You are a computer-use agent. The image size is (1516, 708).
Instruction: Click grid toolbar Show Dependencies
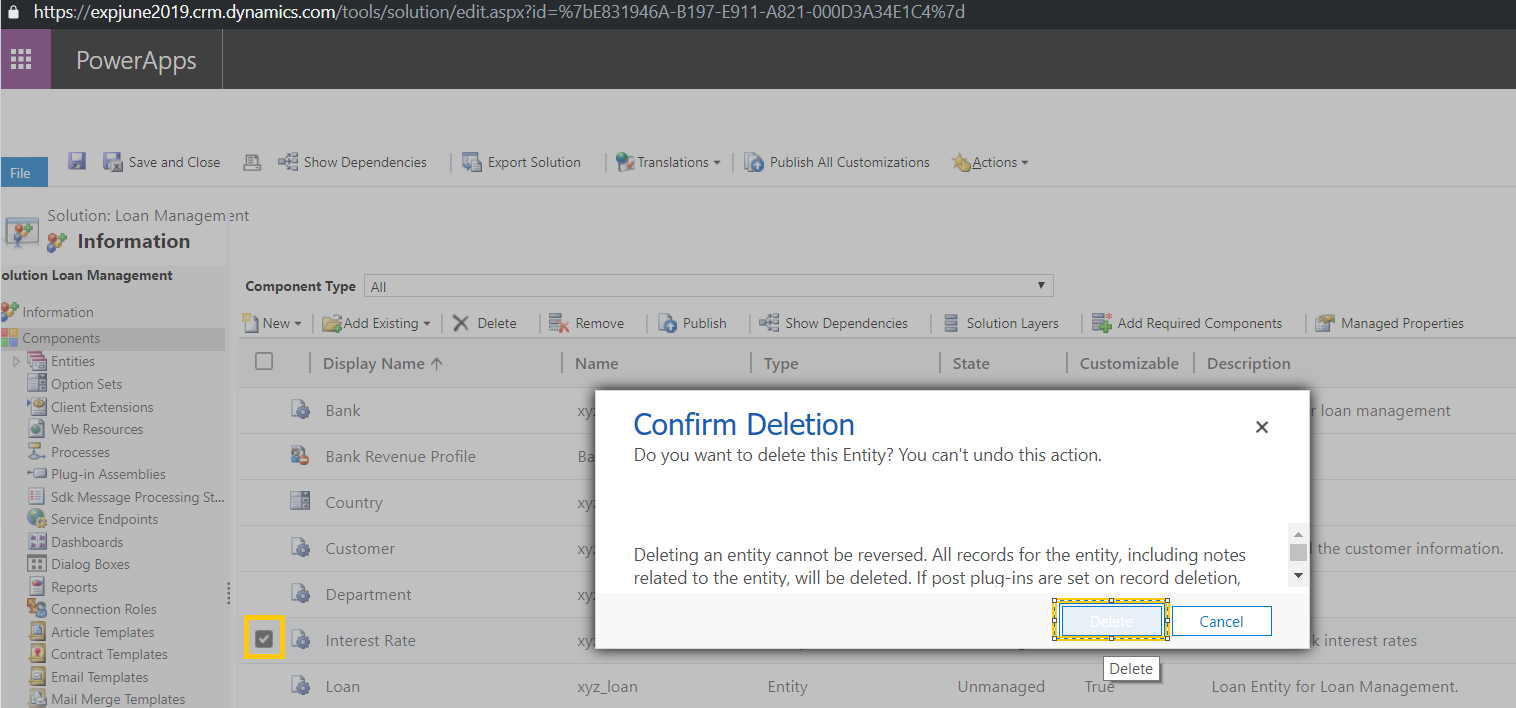tap(834, 323)
